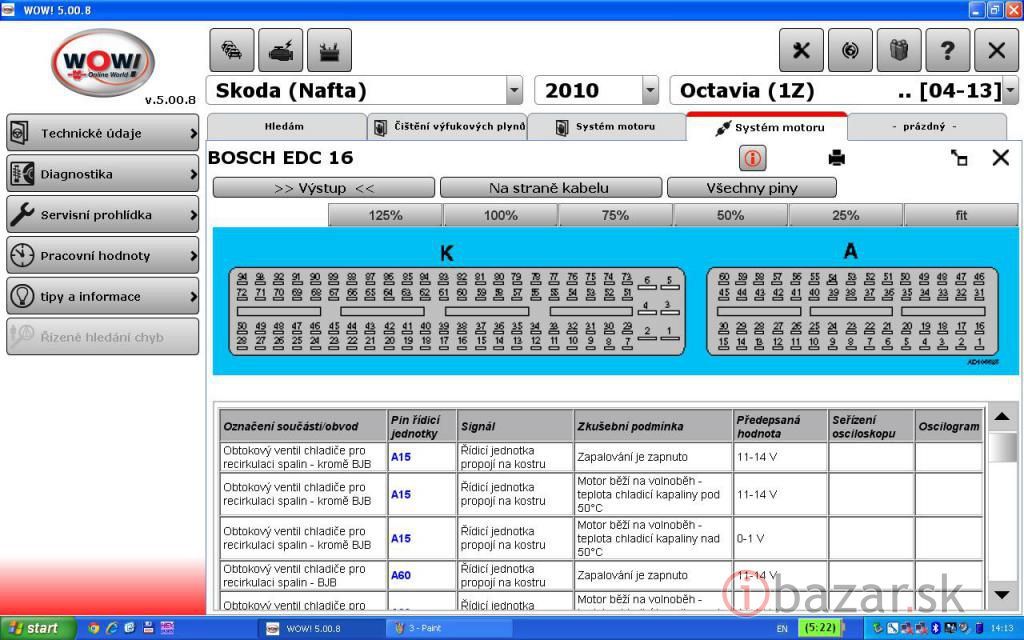1024x640 pixels.
Task: Switch to the Čištění výfukových plynů tab
Action: (x=447, y=127)
